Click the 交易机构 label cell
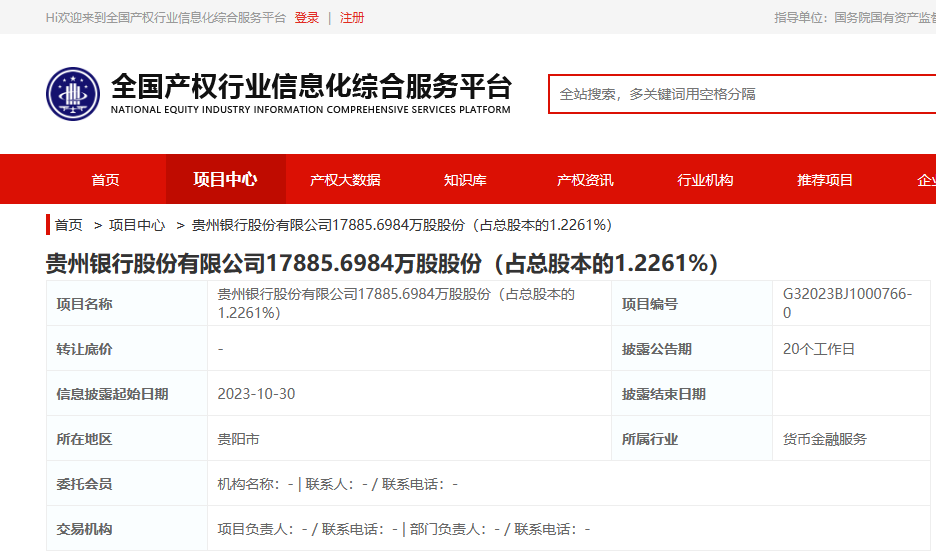This screenshot has width=936, height=553. click(127, 529)
